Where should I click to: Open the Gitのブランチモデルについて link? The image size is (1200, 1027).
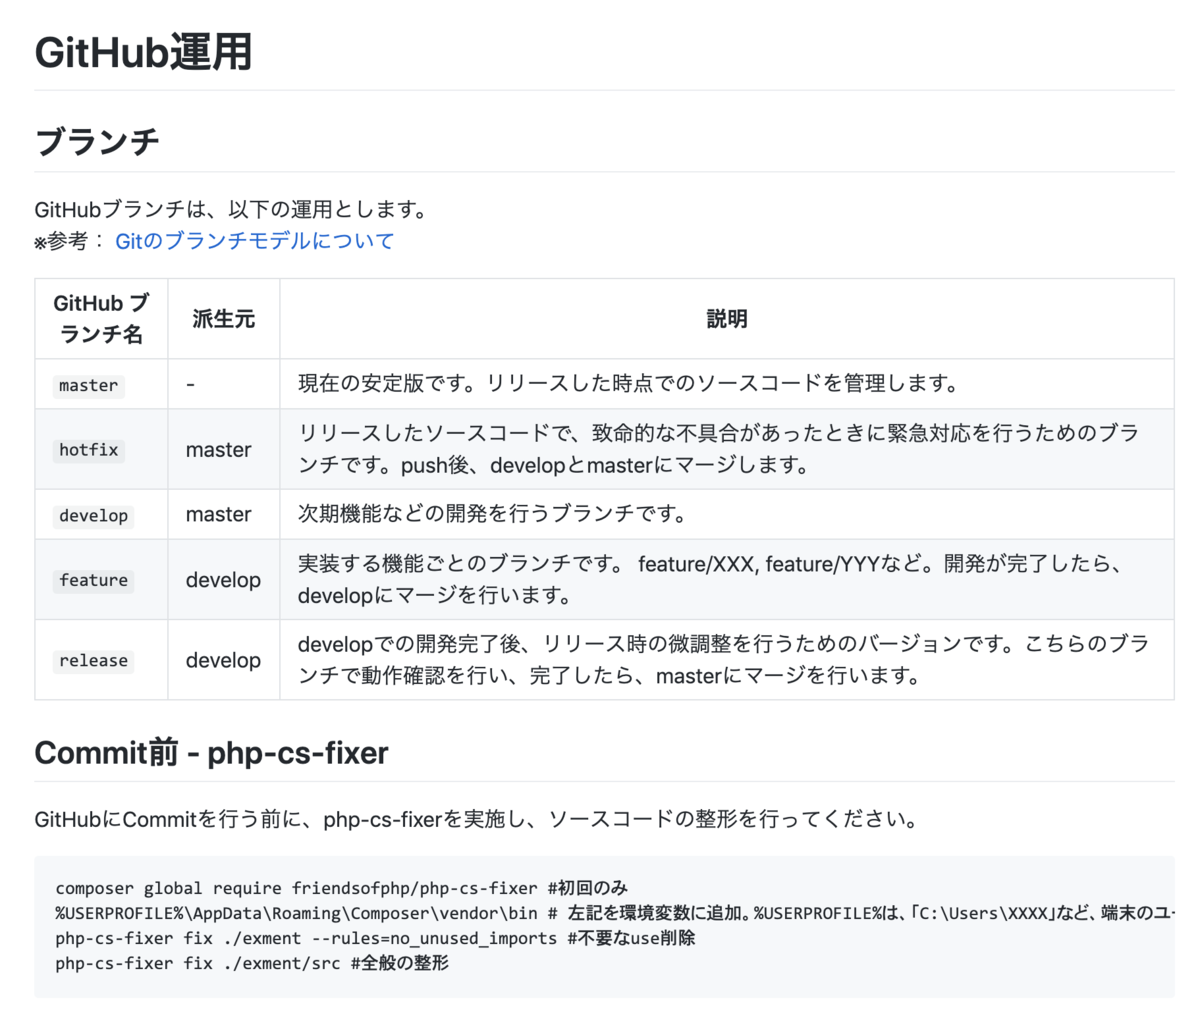(x=255, y=241)
